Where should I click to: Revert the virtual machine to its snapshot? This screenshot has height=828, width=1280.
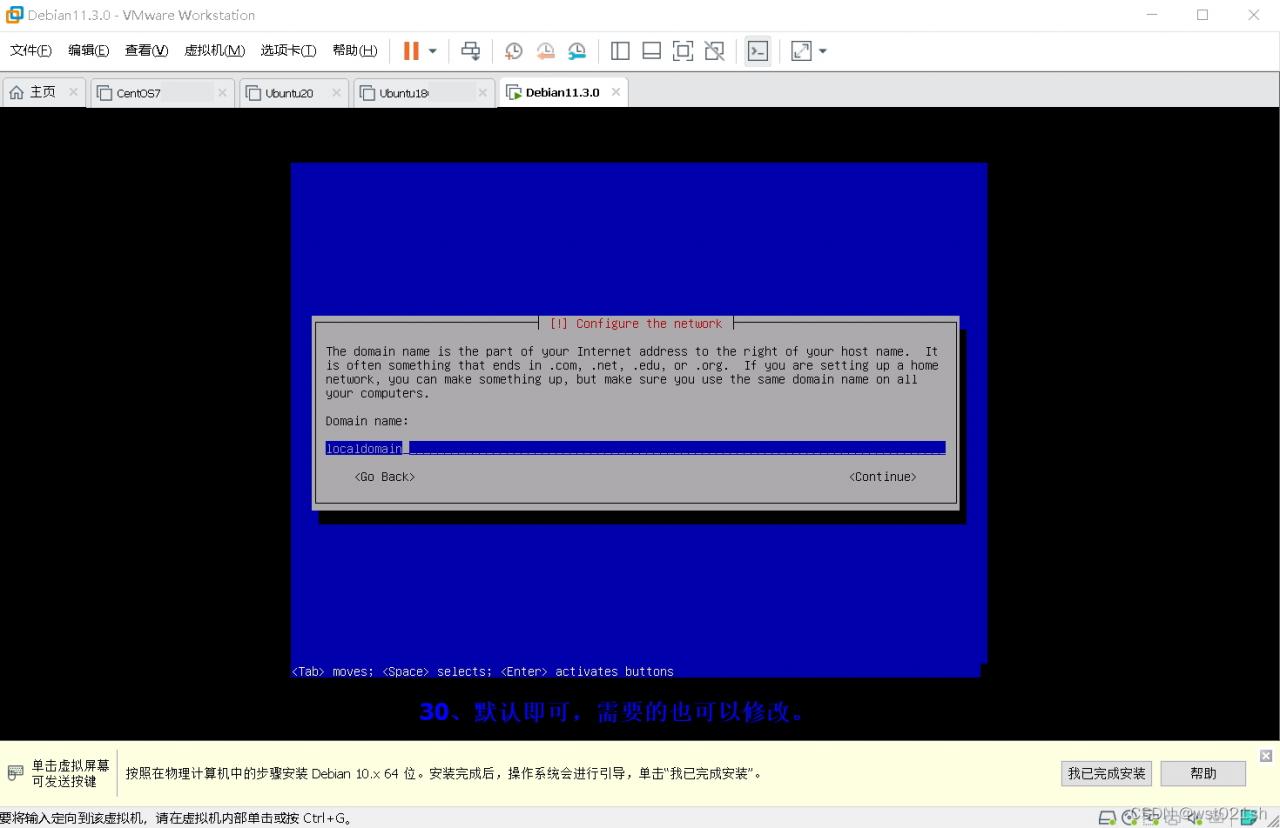[545, 51]
